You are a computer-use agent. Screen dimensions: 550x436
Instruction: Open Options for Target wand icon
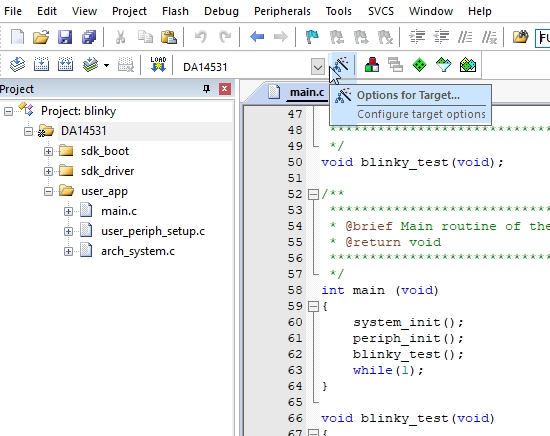pyautogui.click(x=341, y=65)
